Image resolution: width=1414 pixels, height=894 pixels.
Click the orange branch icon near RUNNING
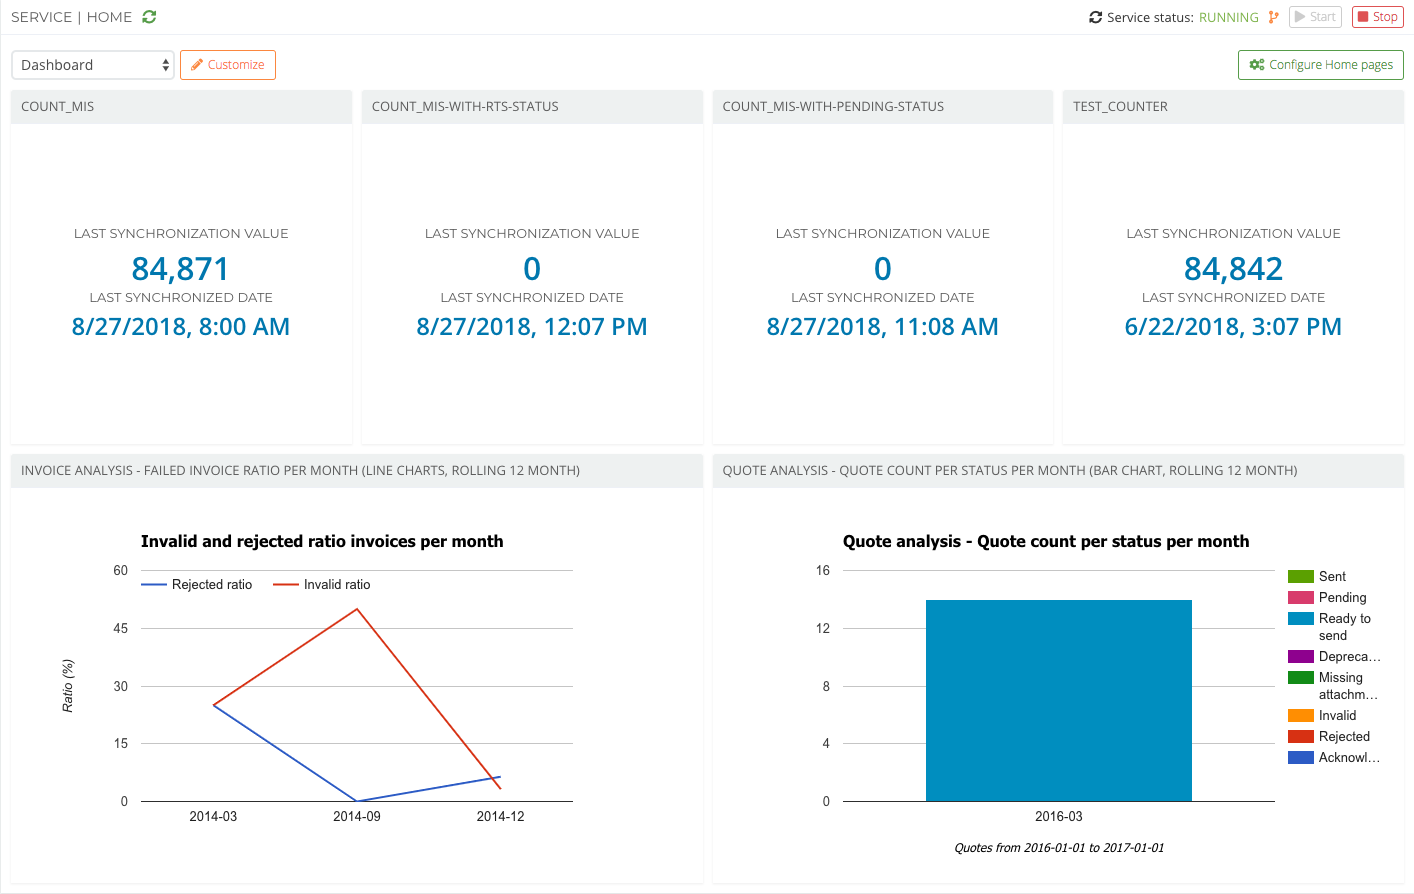tap(1273, 17)
